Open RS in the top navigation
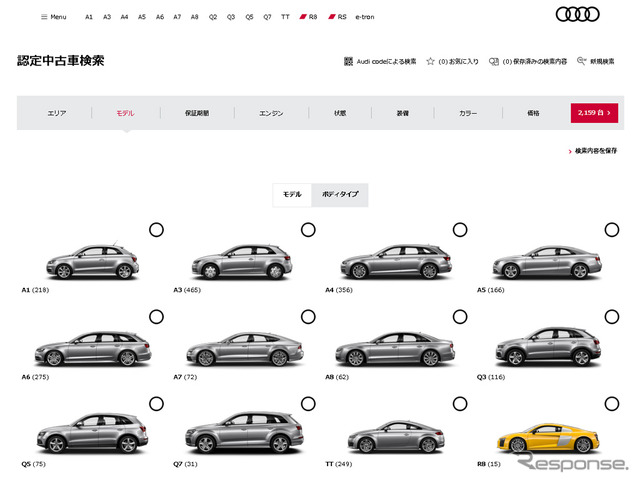The width and height of the screenshot is (640, 483). 338,17
